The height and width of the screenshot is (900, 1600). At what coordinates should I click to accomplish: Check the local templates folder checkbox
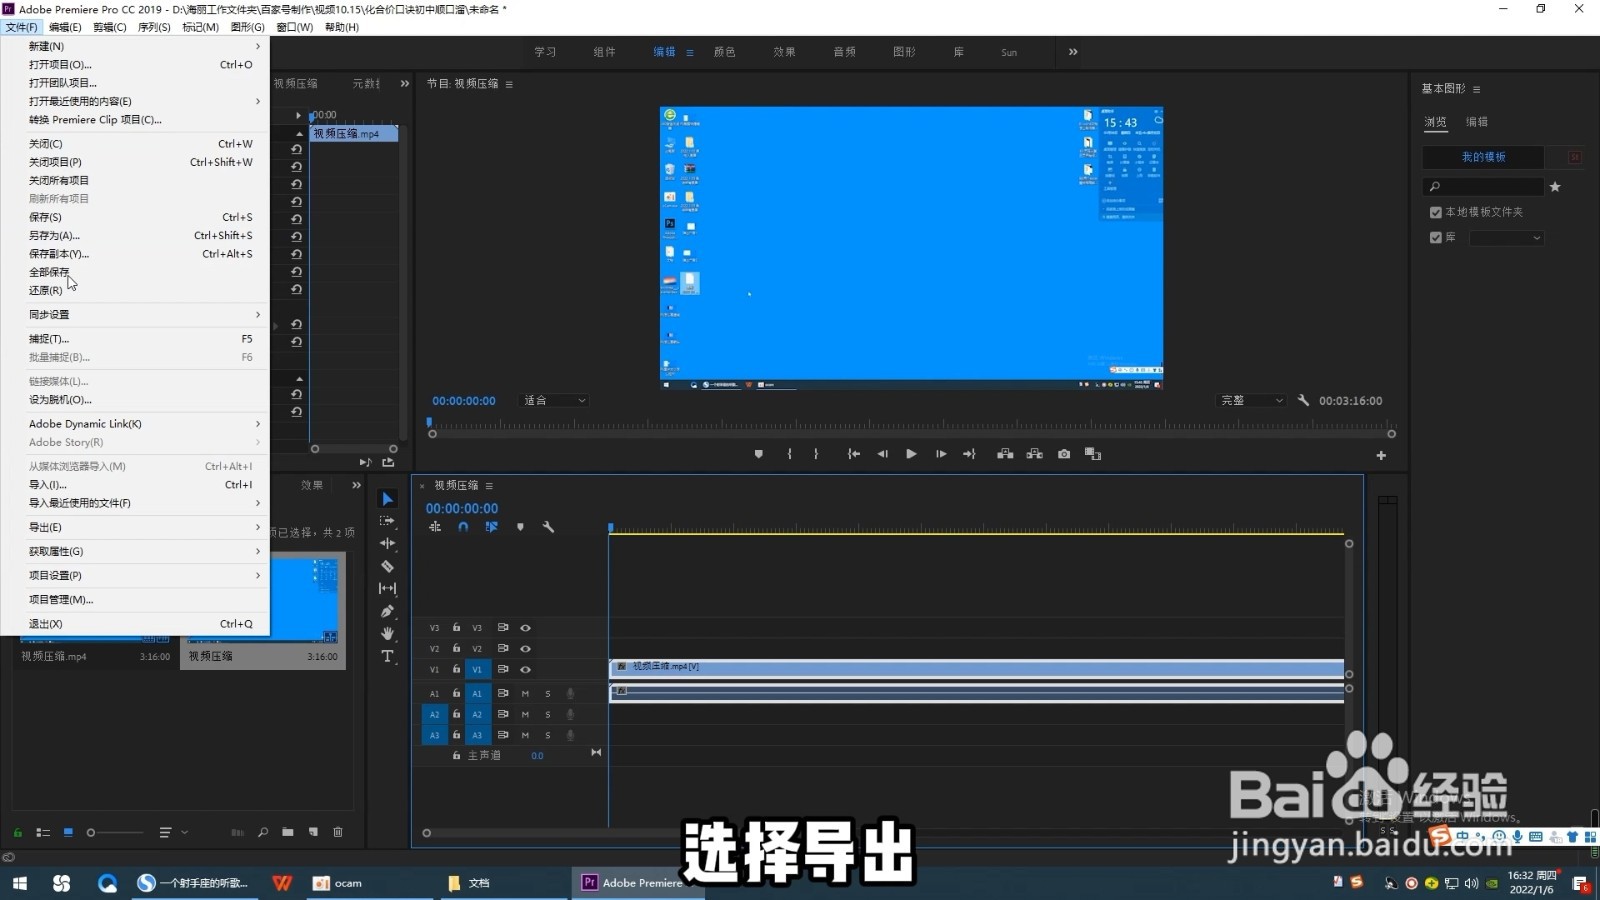[1436, 212]
